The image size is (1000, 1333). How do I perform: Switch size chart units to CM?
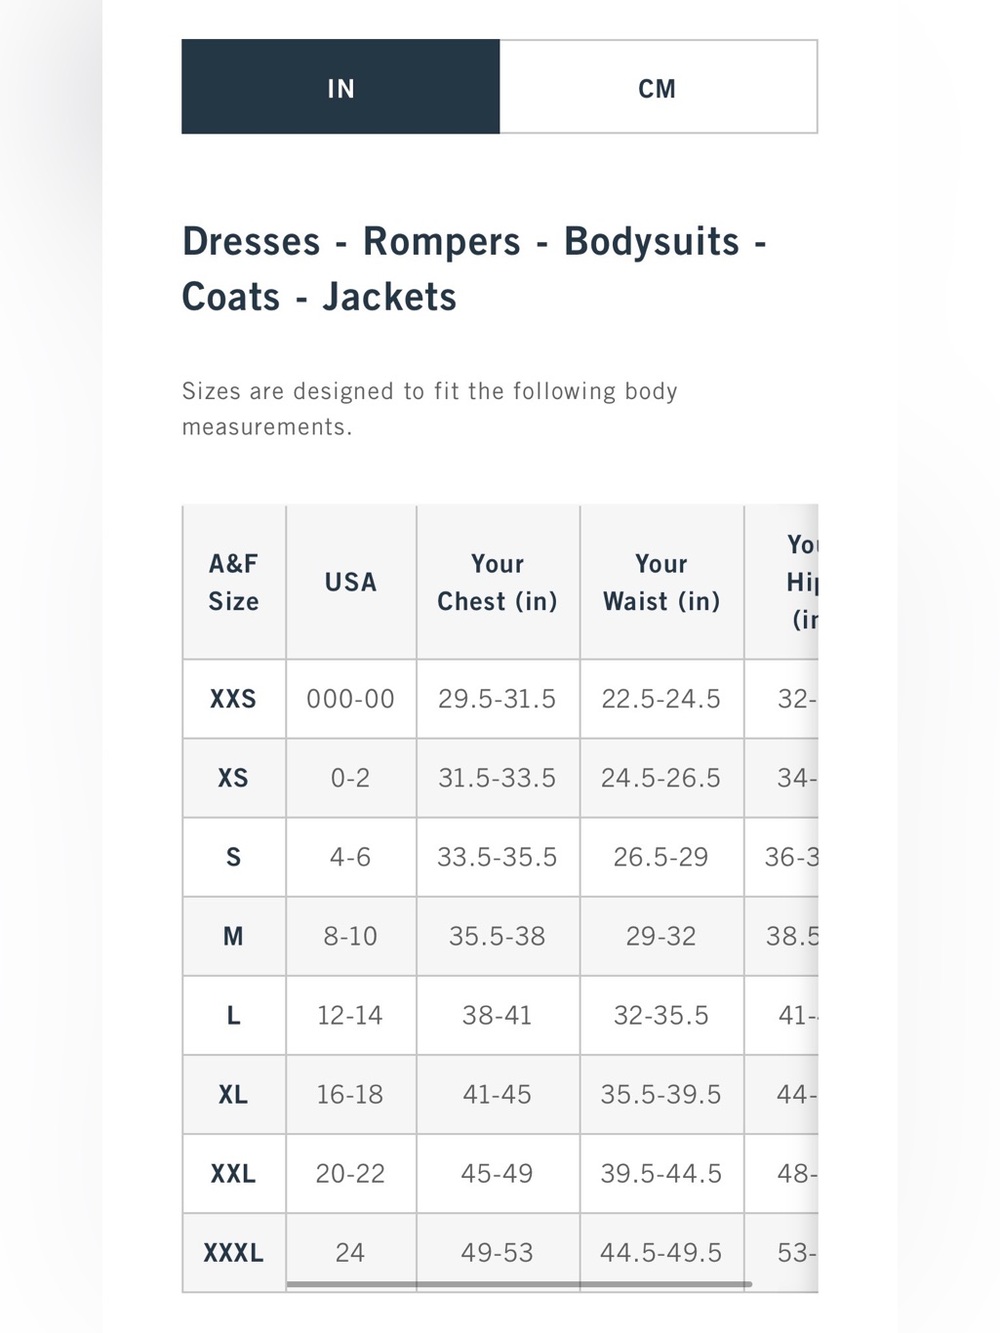click(658, 87)
